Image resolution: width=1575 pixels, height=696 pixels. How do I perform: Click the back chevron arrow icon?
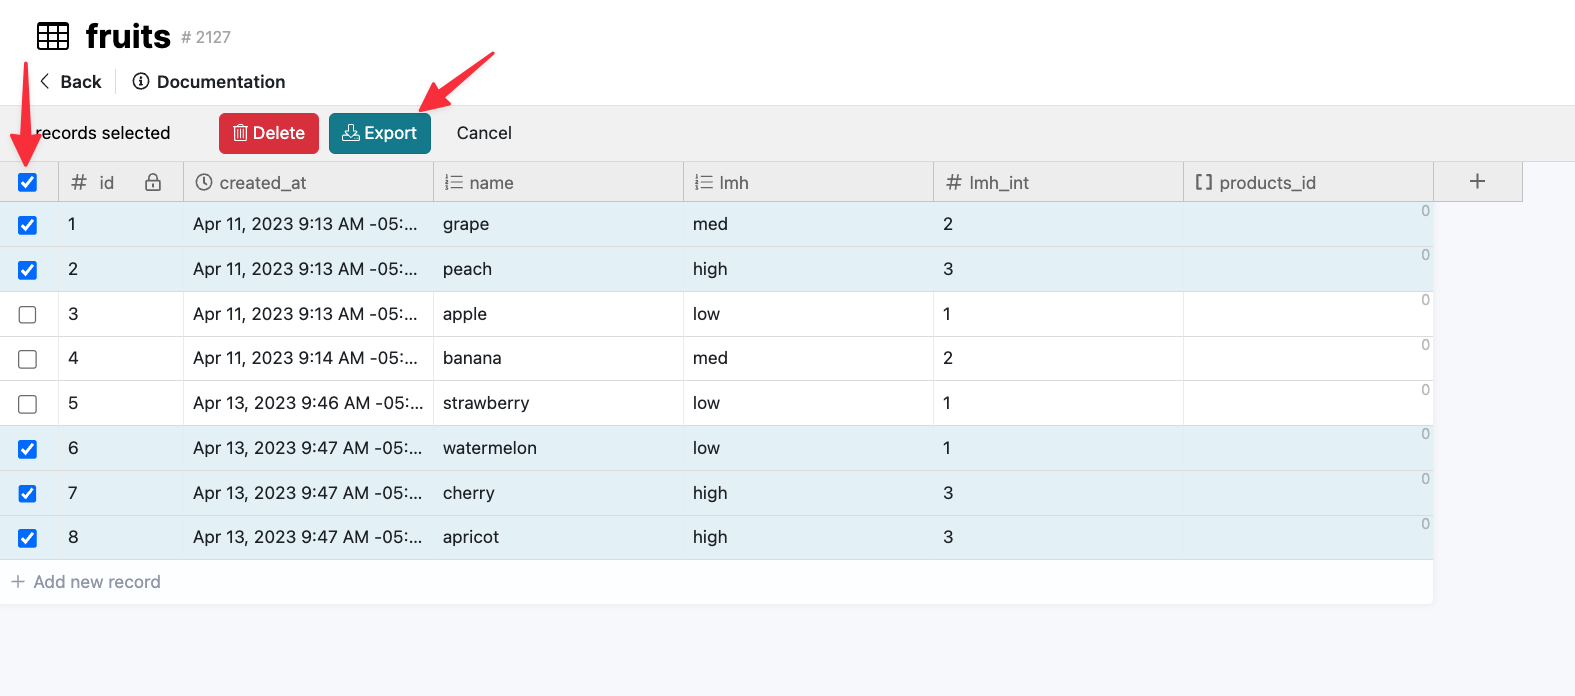point(44,81)
